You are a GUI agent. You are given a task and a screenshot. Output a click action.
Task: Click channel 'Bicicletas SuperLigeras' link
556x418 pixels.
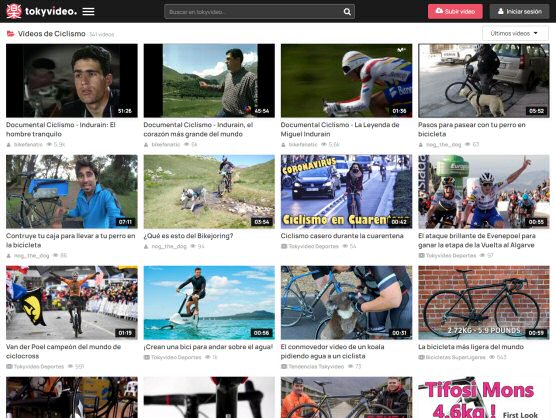click(x=455, y=357)
